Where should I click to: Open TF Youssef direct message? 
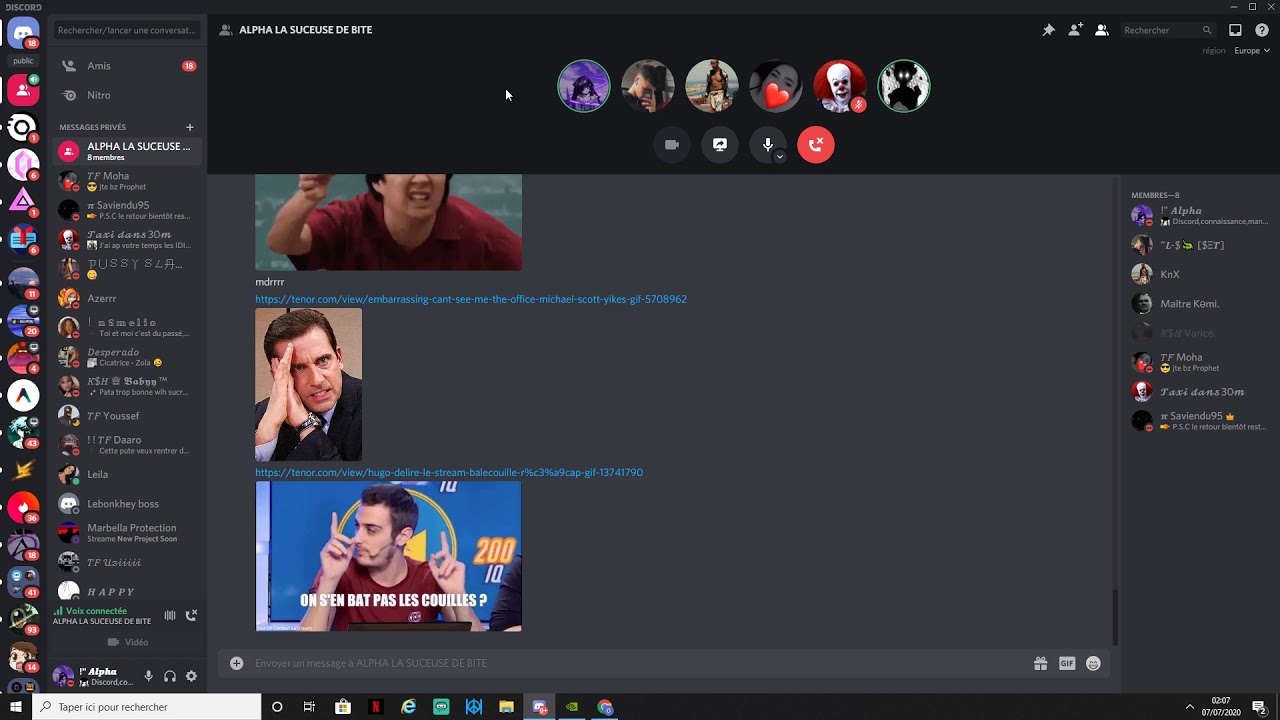127,415
